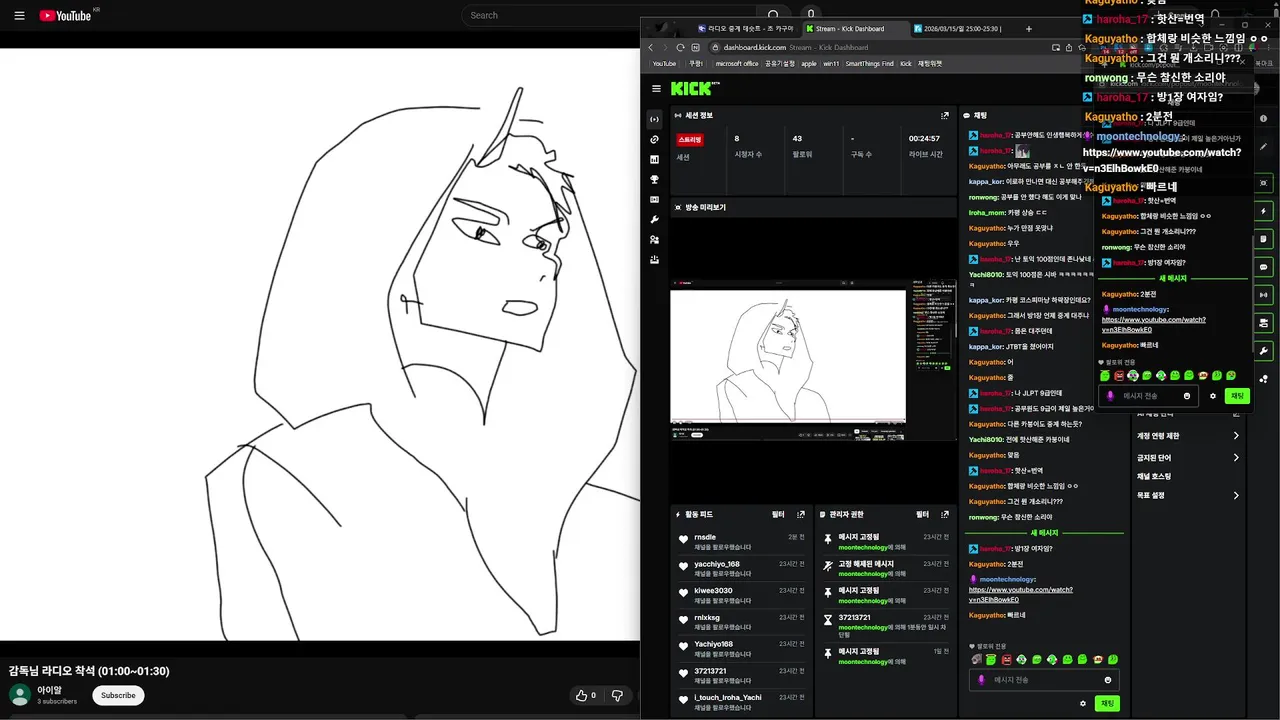Image resolution: width=1280 pixels, height=720 pixels.
Task: Open the YouTube link in popout chat
Action: tap(1153, 324)
